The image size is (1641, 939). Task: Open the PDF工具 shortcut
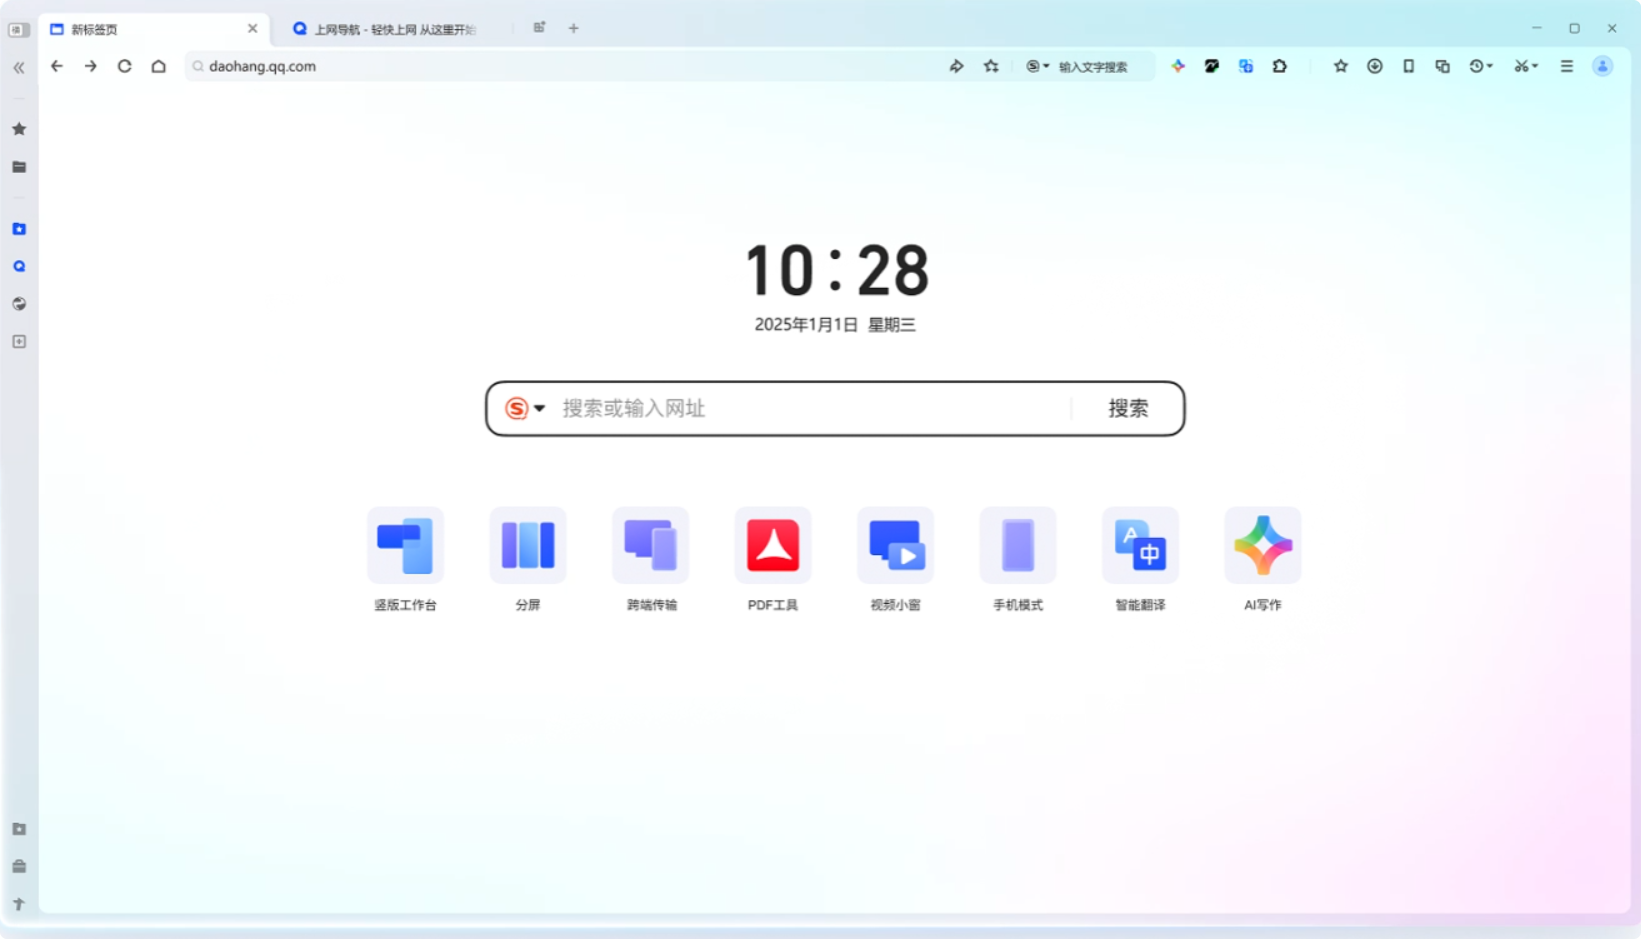[x=772, y=546]
